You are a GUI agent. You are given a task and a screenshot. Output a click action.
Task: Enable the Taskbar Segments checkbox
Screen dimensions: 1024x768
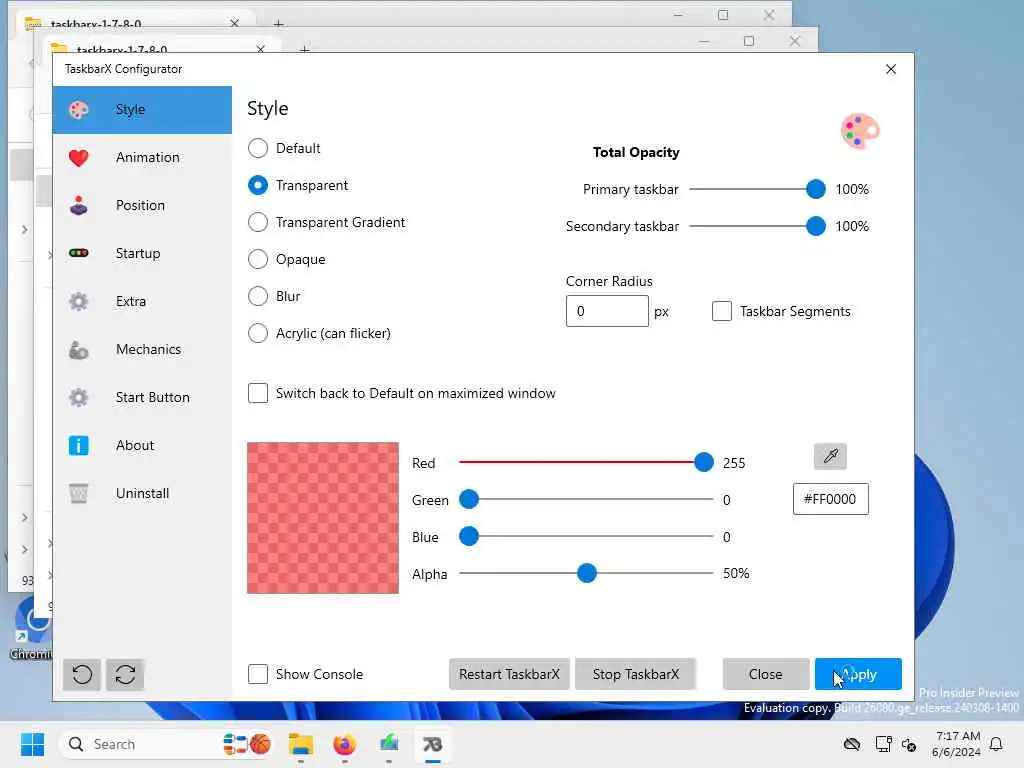(x=722, y=311)
